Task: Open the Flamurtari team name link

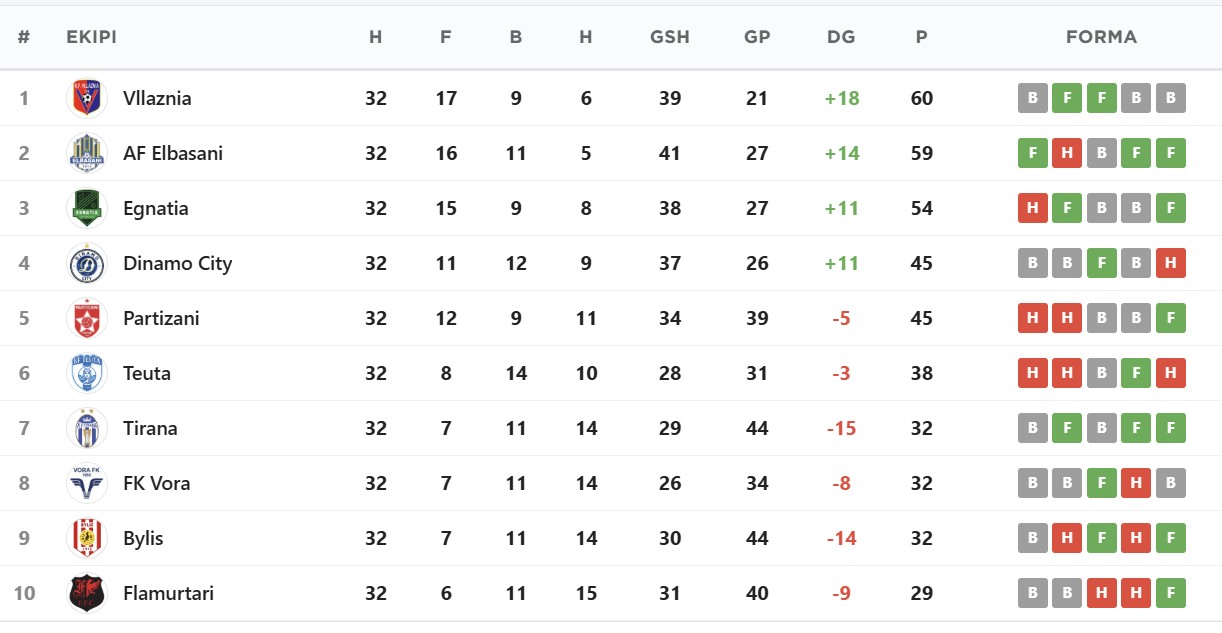Action: pos(168,593)
